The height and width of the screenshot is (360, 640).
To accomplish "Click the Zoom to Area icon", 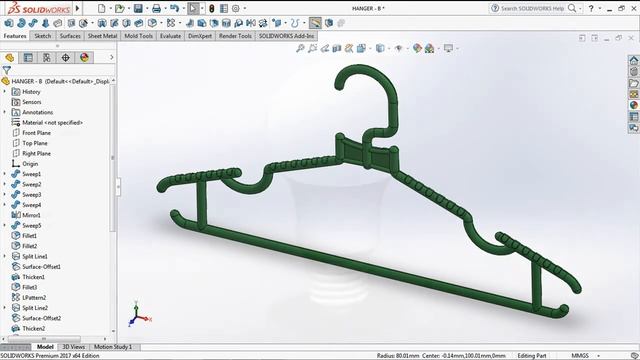I will point(313,49).
